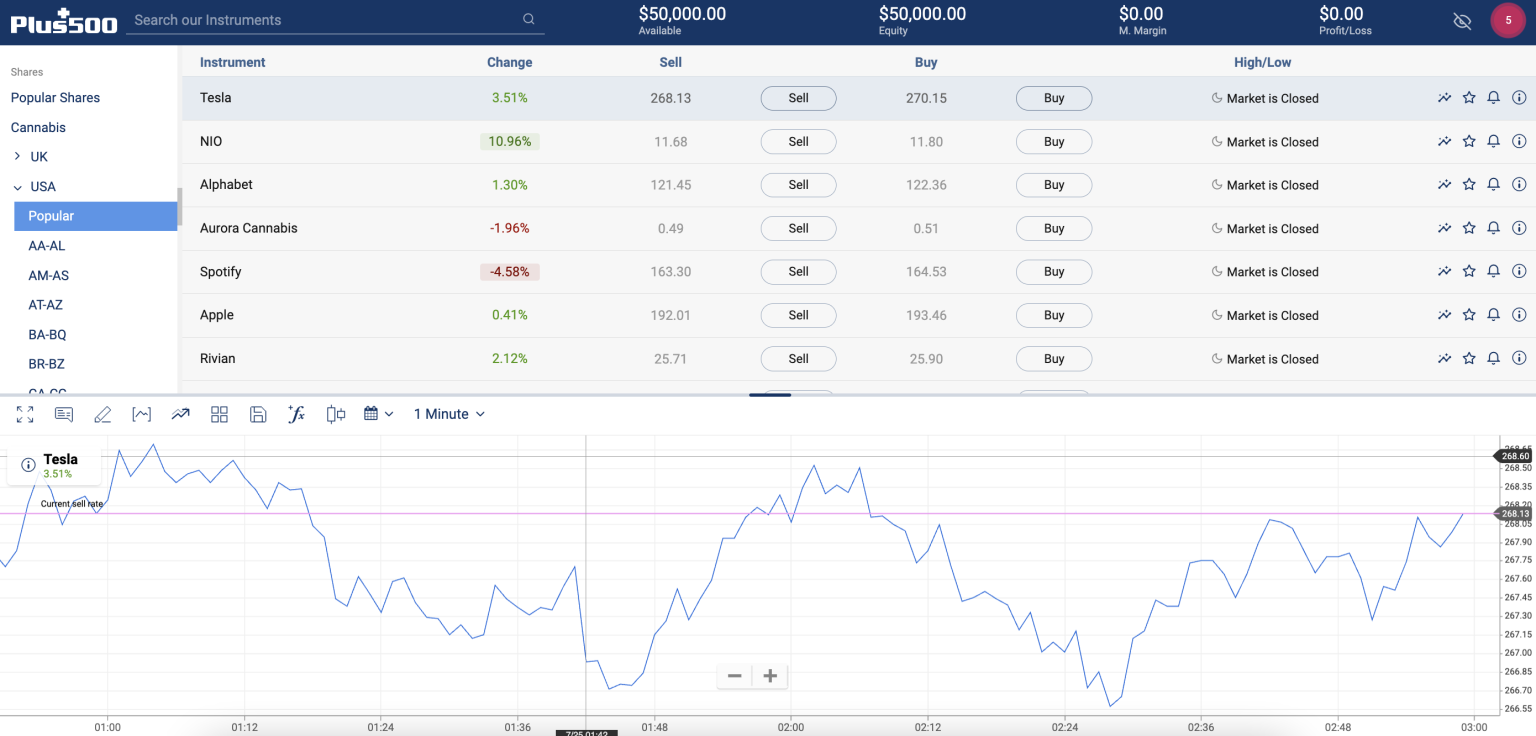The image size is (1536, 736).
Task: Click the Buy button for Spotify
Action: click(1053, 271)
